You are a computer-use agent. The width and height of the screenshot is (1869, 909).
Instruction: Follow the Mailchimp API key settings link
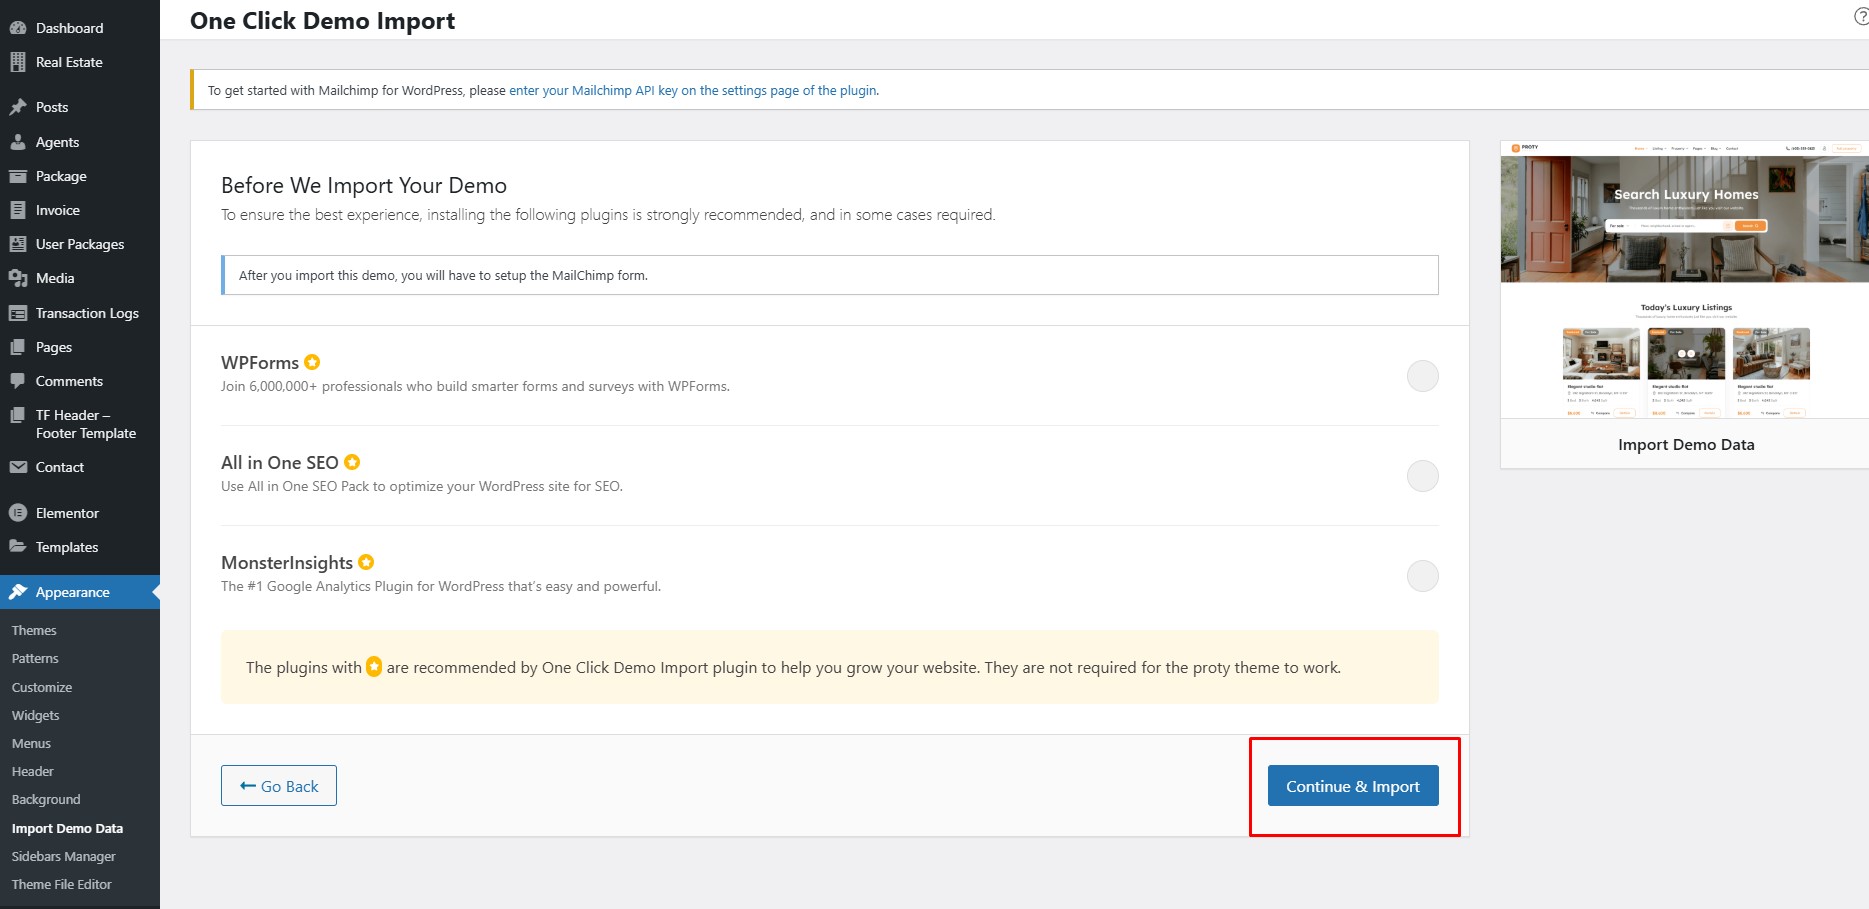coord(693,90)
